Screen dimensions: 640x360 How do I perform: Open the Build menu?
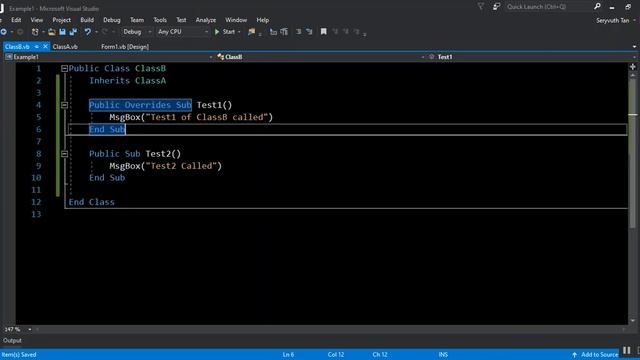coord(87,20)
